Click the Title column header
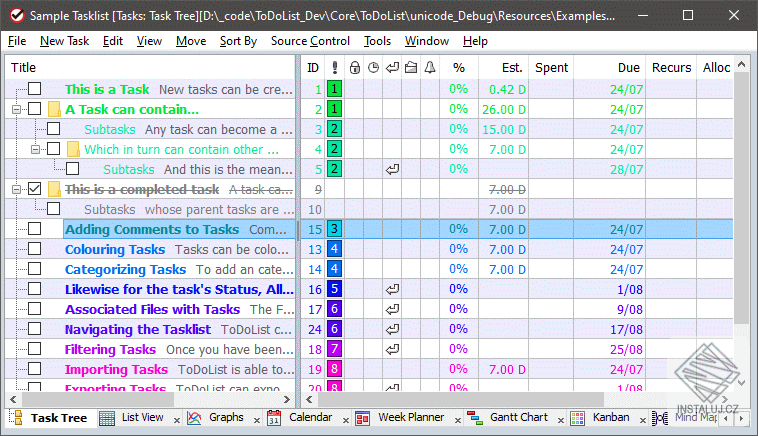The height and width of the screenshot is (436, 758). tap(150, 68)
